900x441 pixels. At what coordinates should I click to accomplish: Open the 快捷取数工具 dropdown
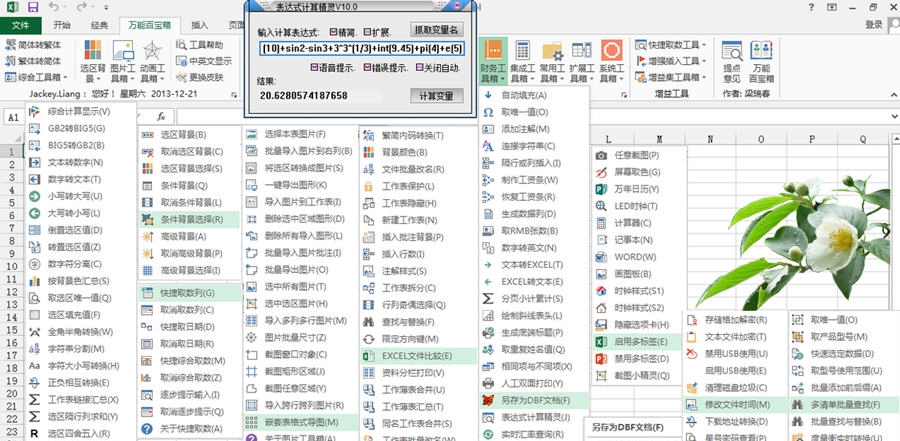(x=671, y=45)
